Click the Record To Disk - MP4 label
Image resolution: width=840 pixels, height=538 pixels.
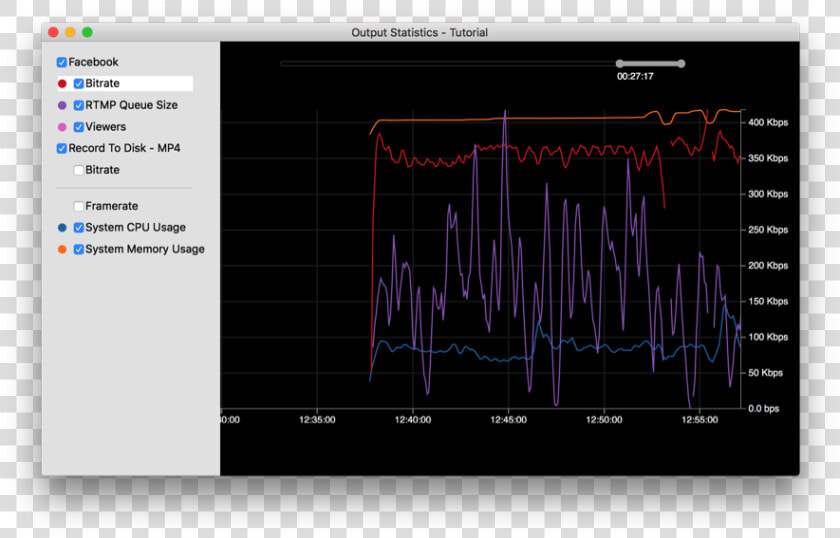click(x=124, y=148)
